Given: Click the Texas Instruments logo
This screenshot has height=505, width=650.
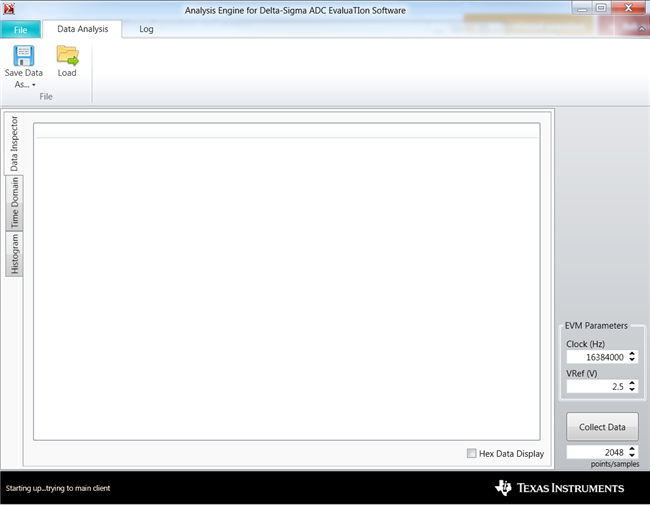Looking at the screenshot, I should [560, 488].
